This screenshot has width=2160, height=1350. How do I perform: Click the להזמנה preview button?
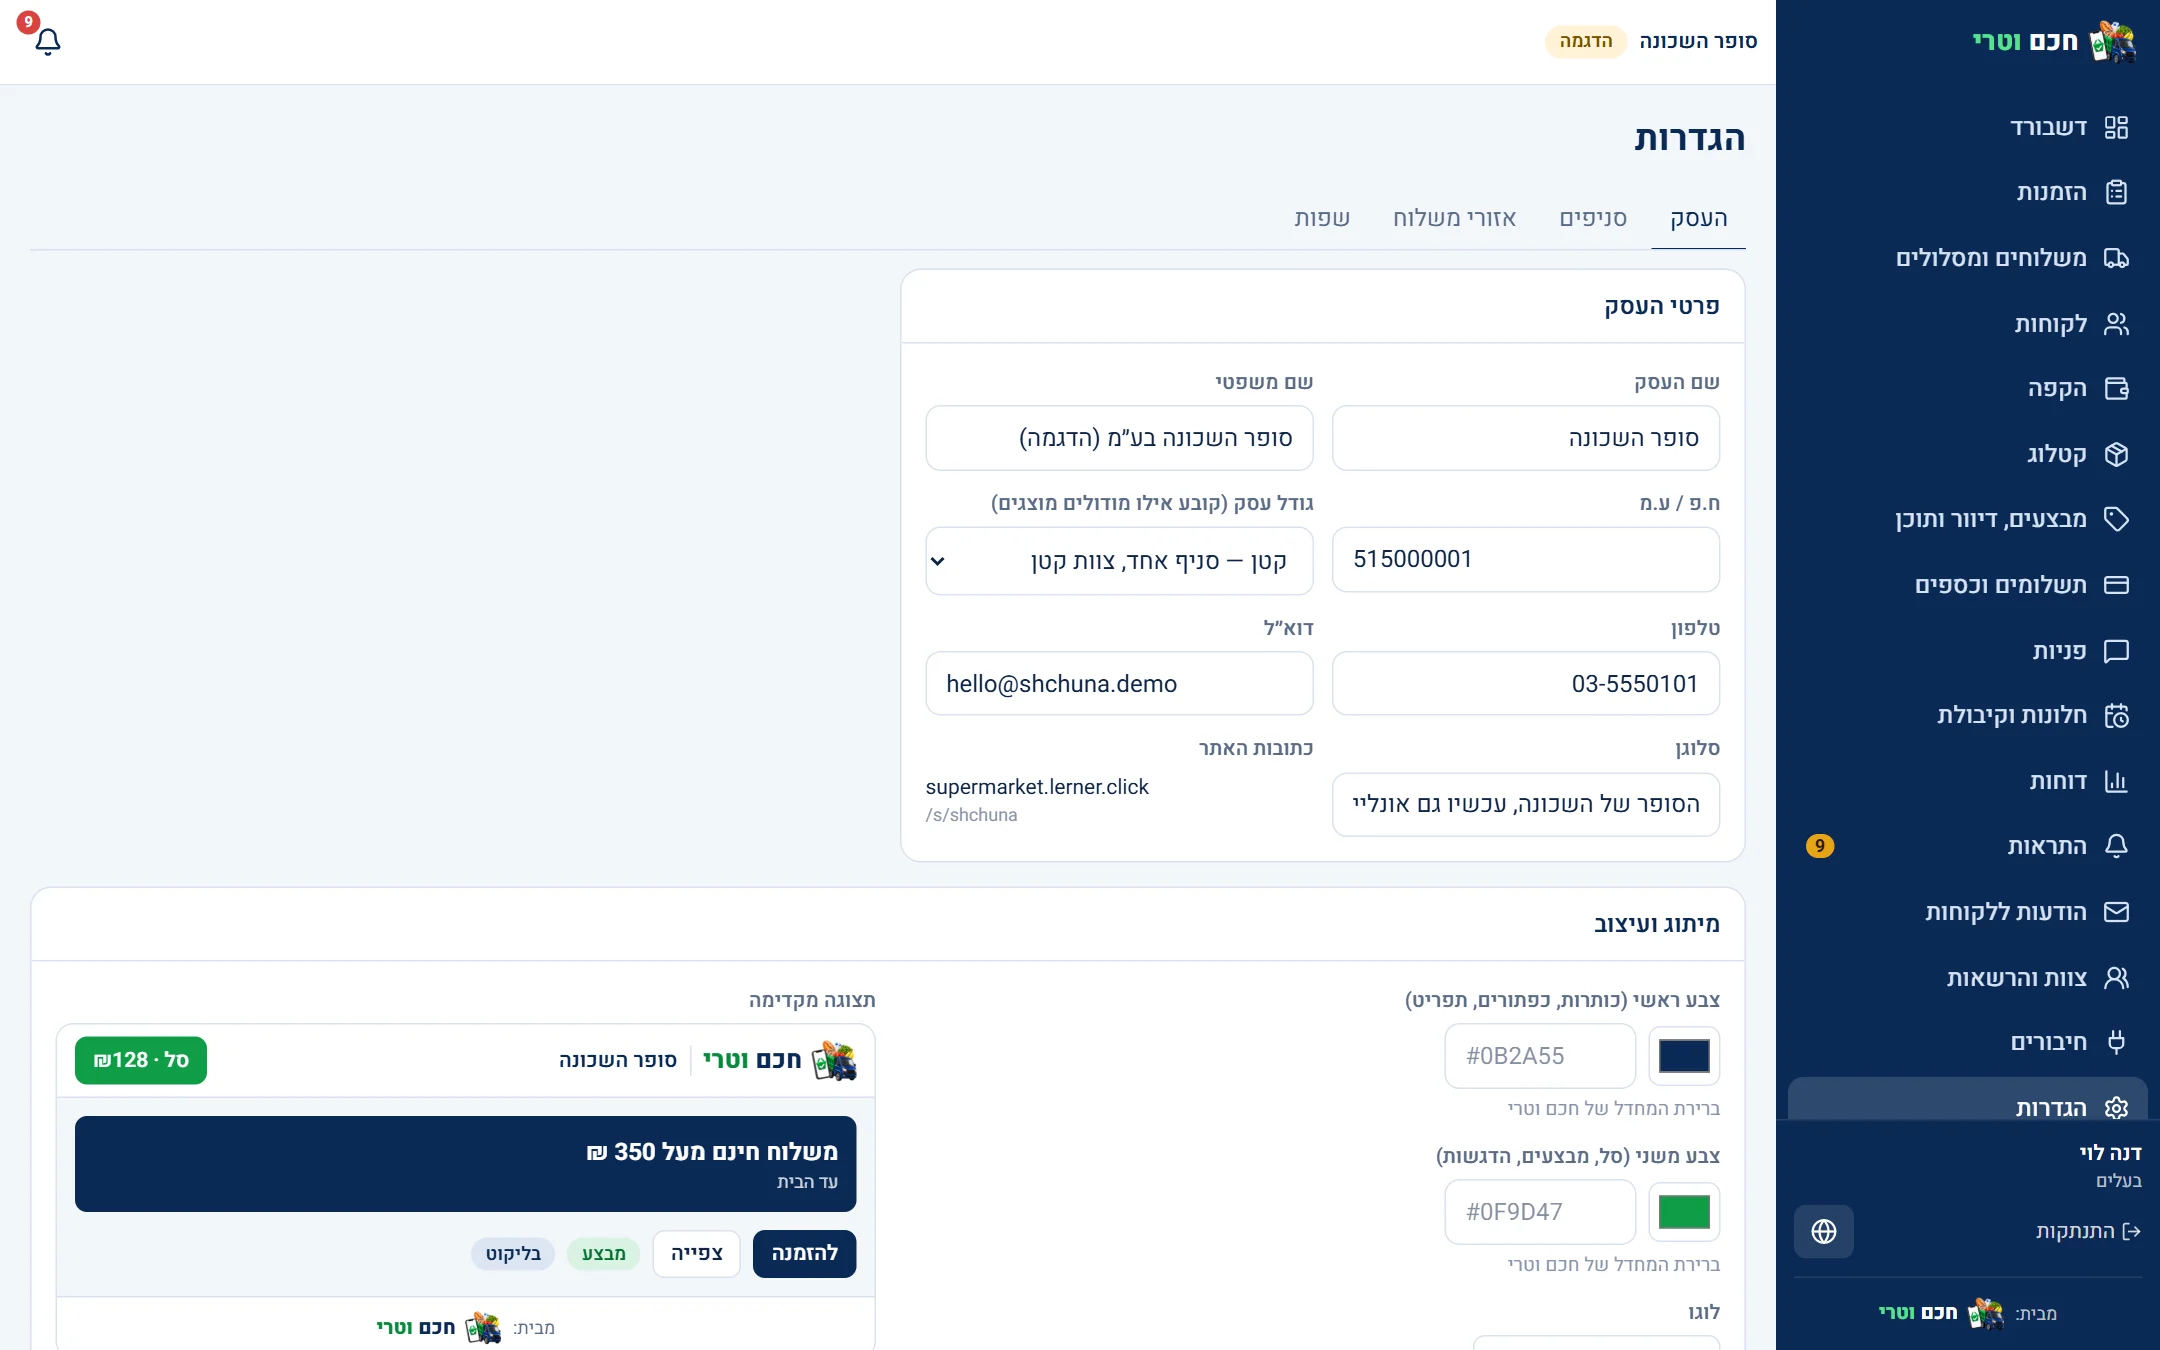(804, 1253)
